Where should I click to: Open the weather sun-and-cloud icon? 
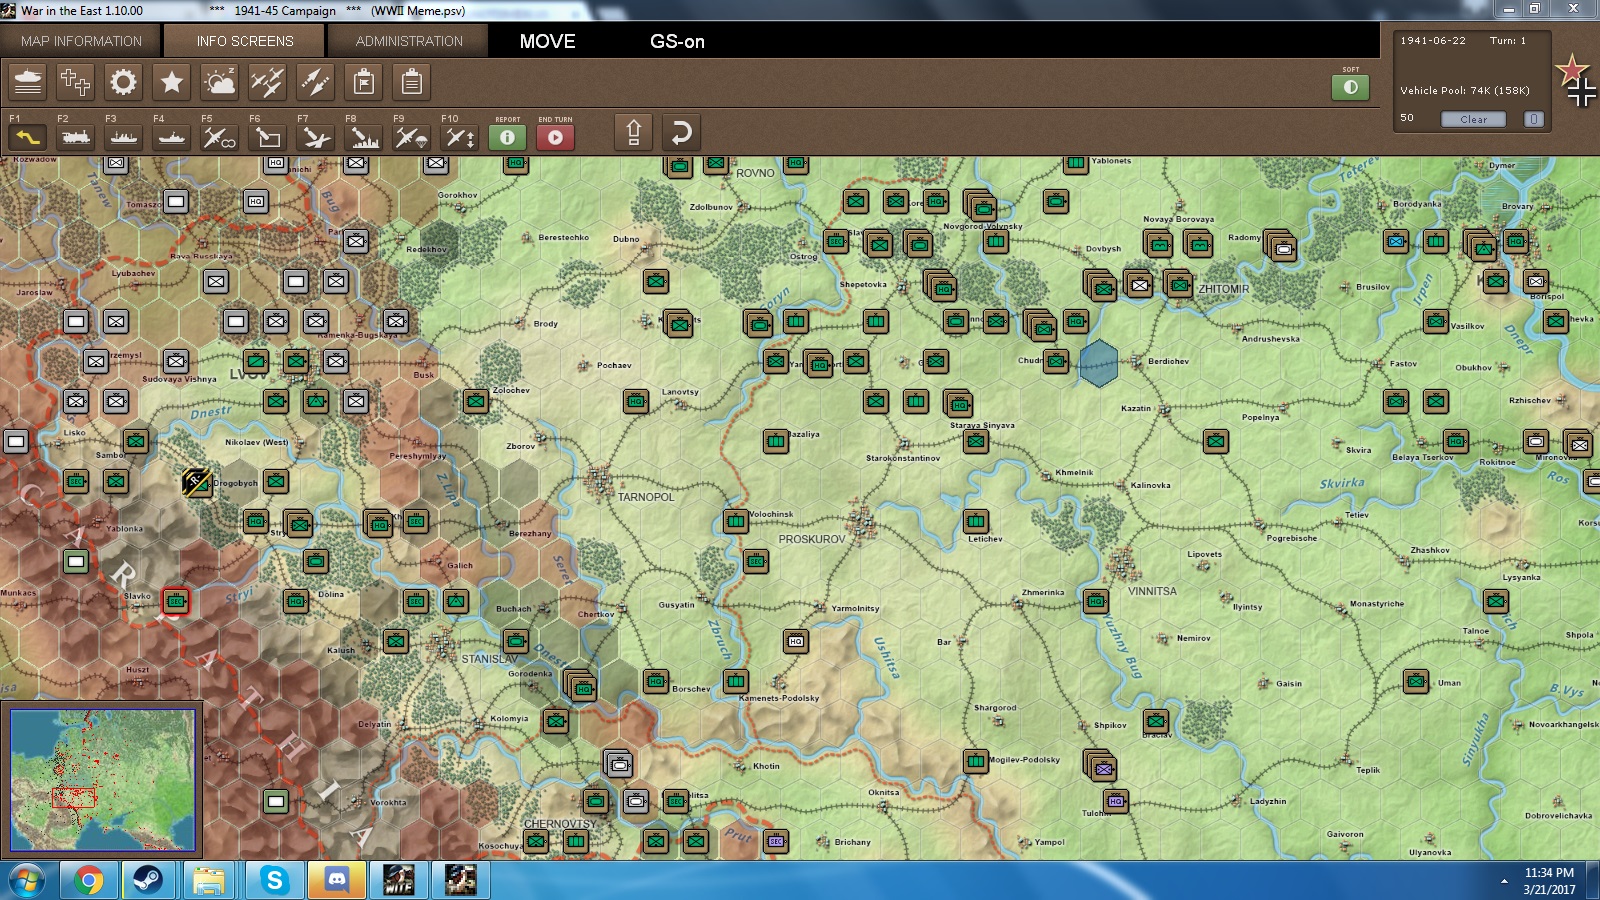[219, 82]
